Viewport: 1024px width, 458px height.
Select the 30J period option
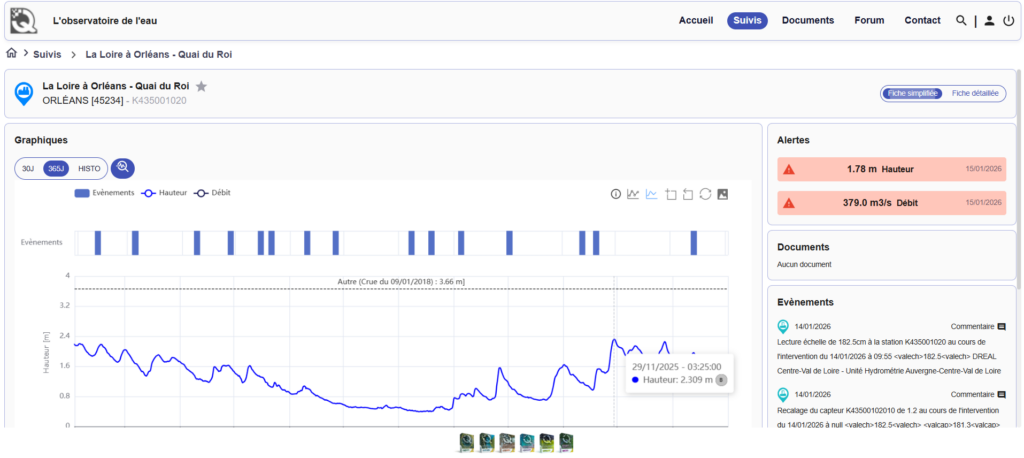(29, 169)
